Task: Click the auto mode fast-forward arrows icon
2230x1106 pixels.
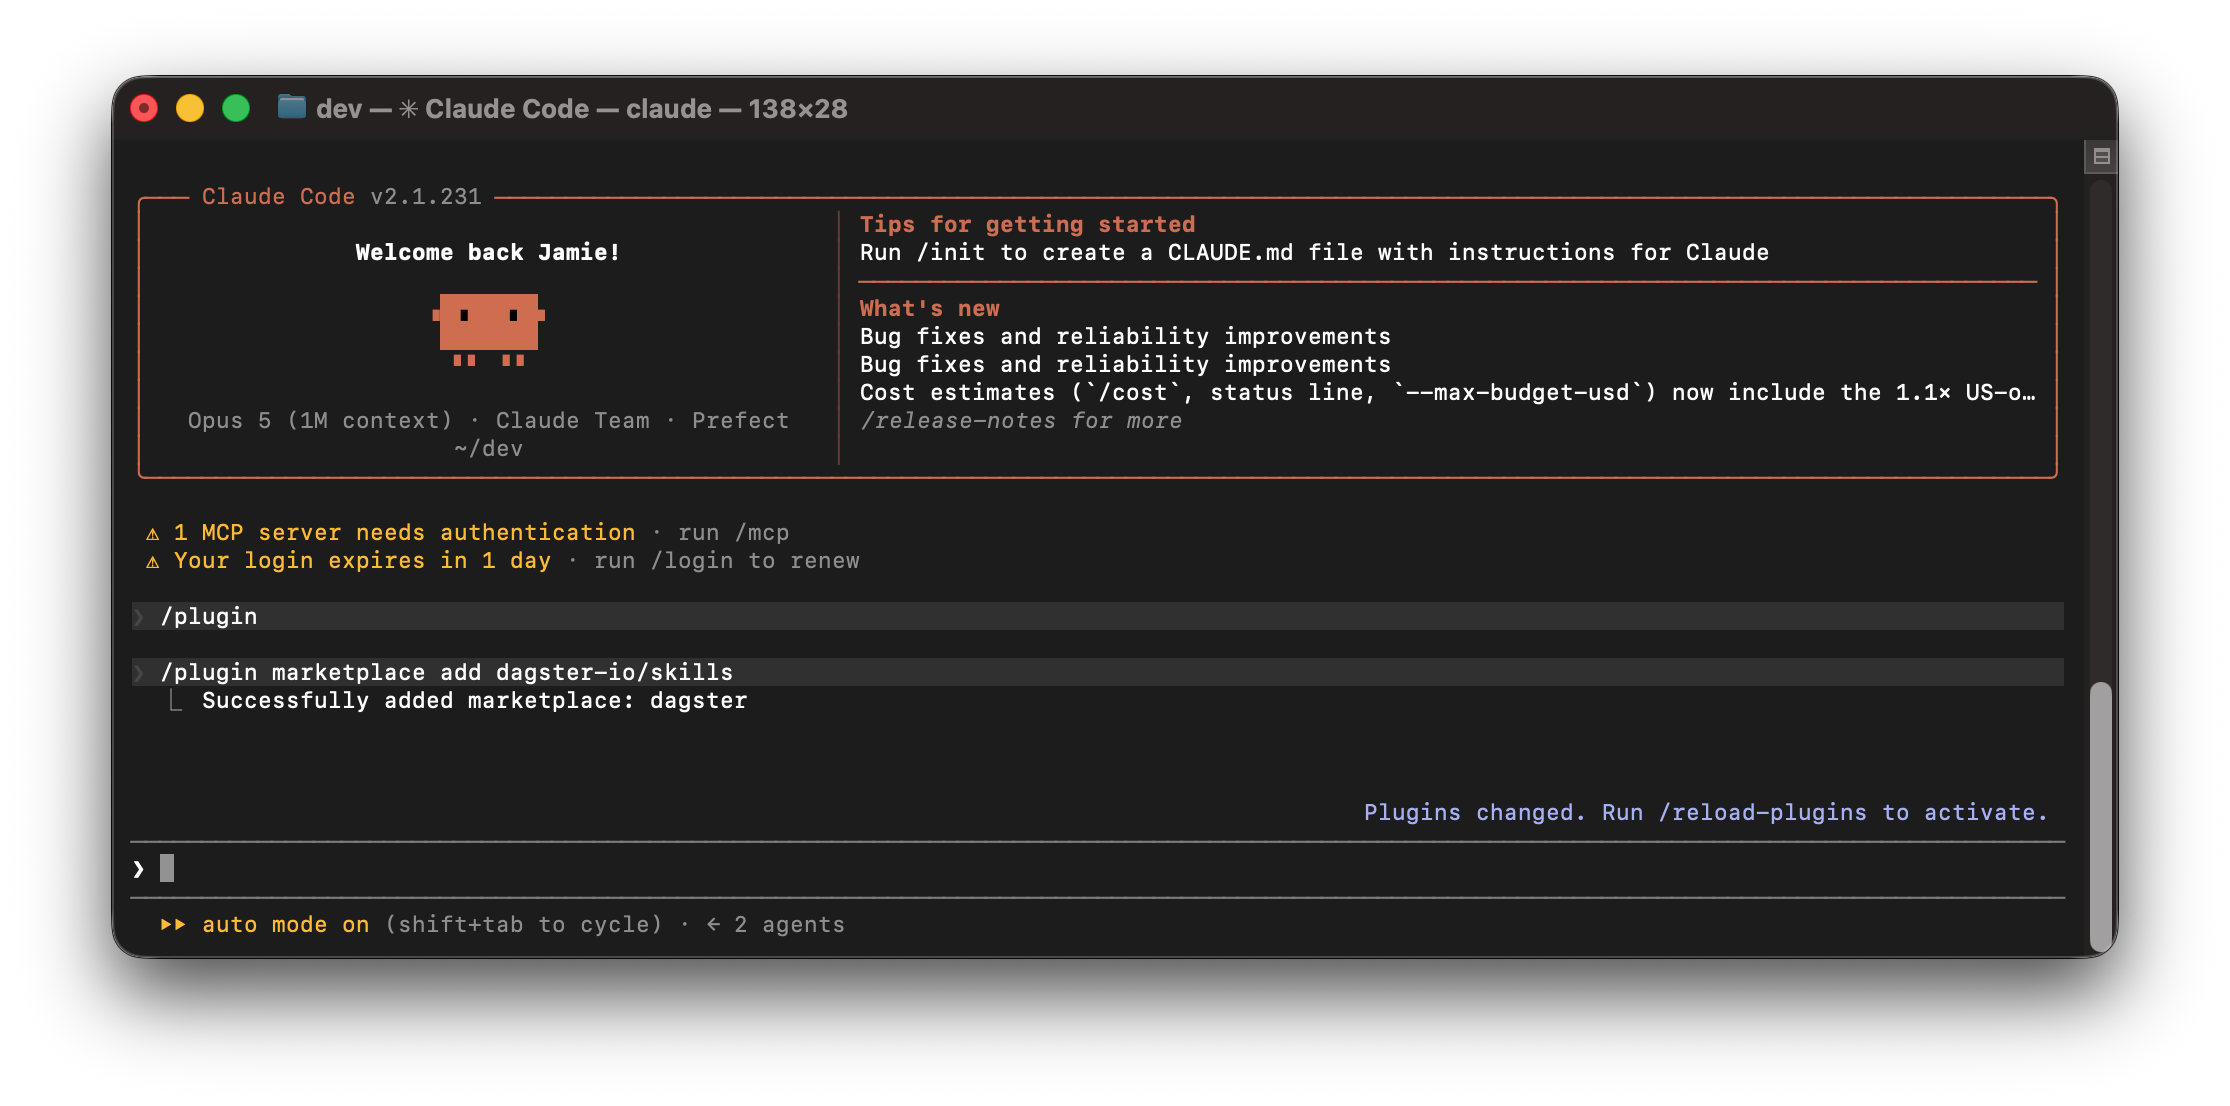Action: [x=173, y=925]
